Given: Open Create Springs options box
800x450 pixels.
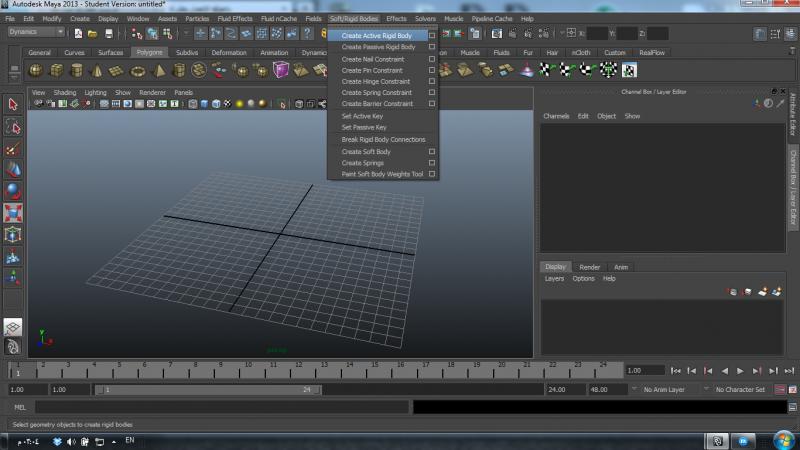Looking at the screenshot, I should point(432,163).
